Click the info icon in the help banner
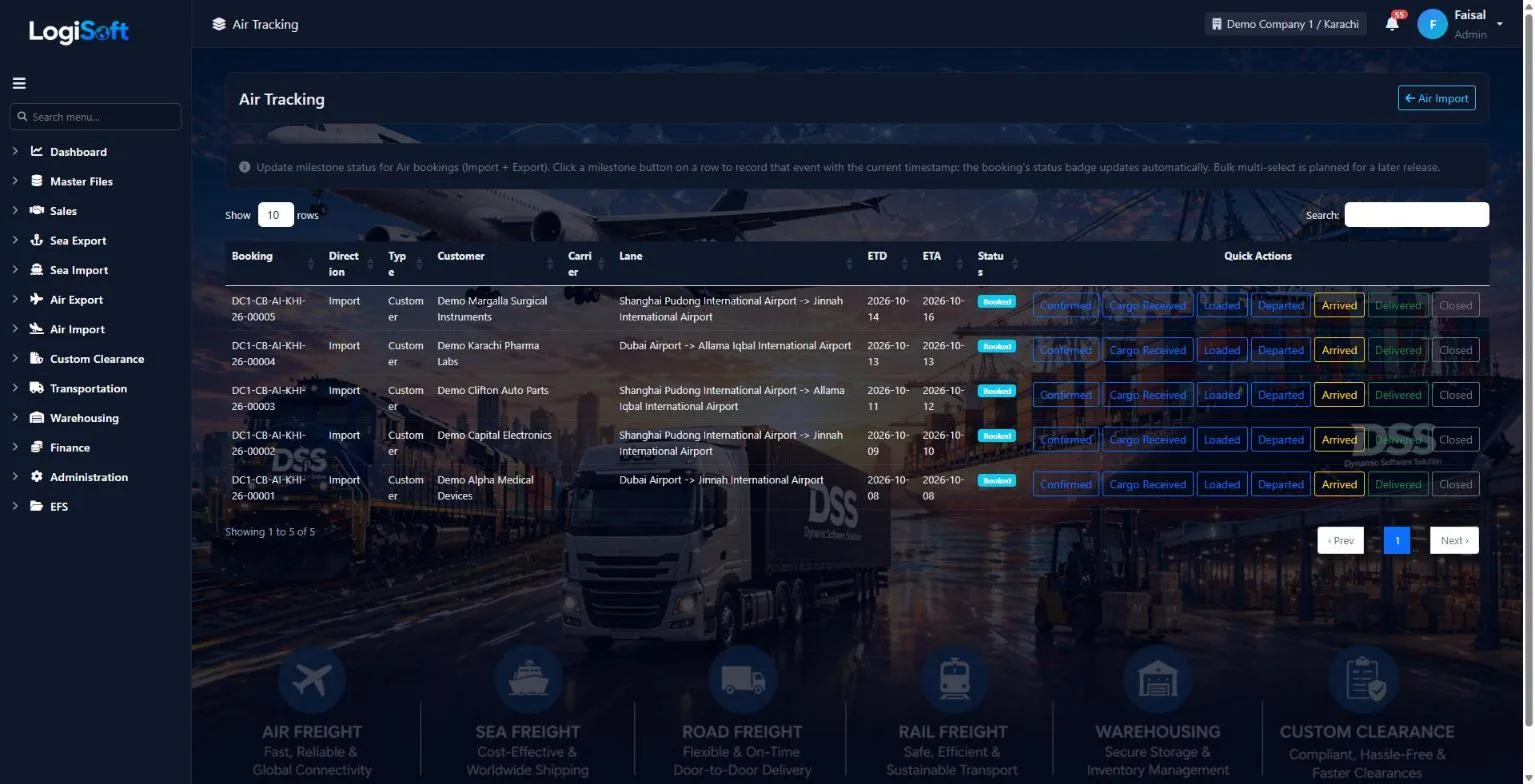The width and height of the screenshot is (1535, 784). [x=245, y=167]
